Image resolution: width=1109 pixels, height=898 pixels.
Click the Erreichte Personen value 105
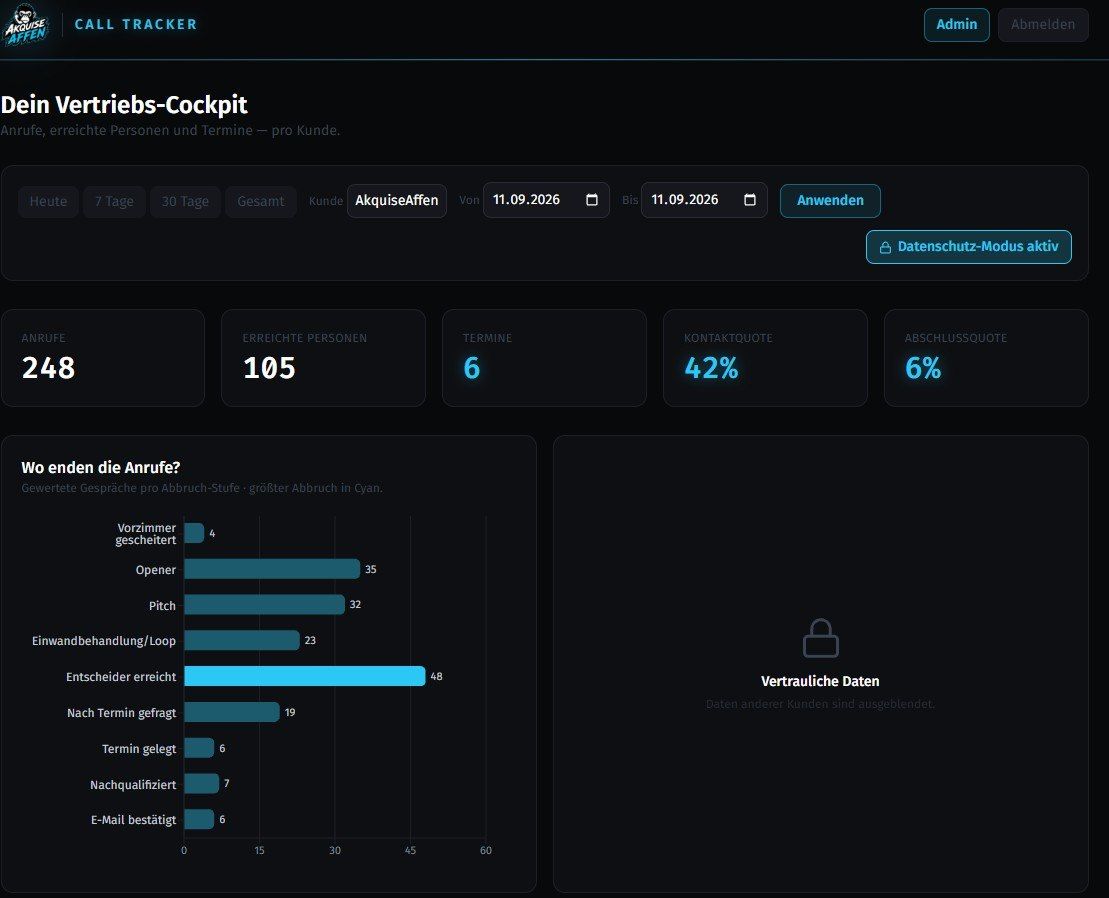pos(269,368)
